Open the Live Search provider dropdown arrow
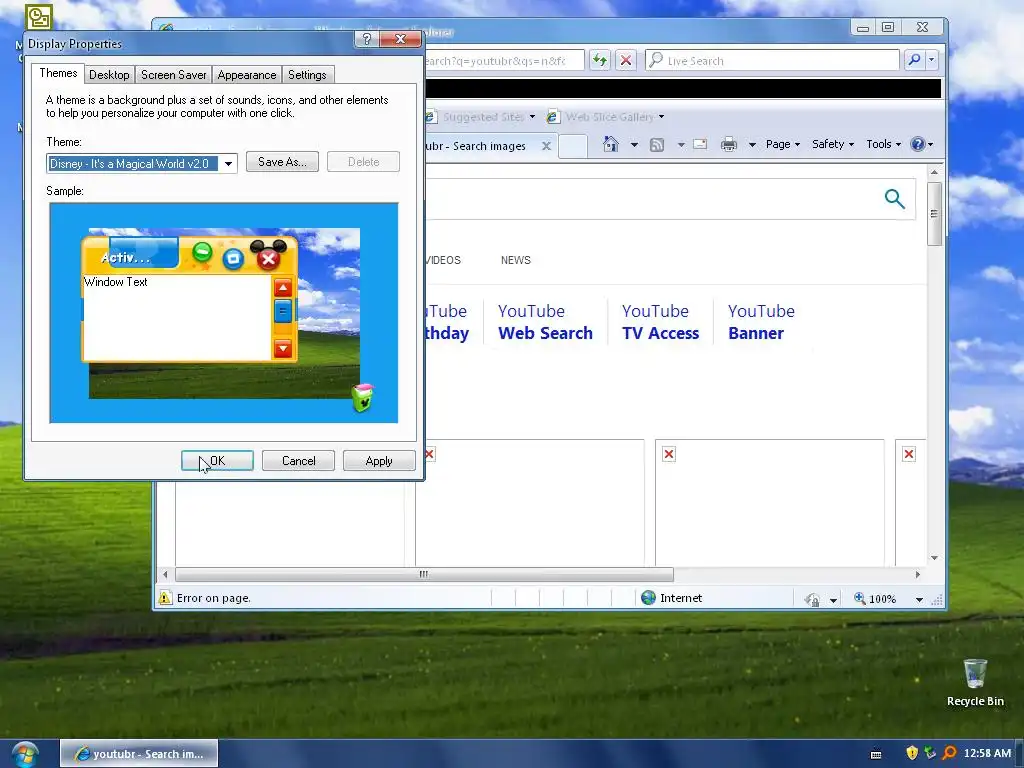Image resolution: width=1024 pixels, height=768 pixels. click(932, 60)
